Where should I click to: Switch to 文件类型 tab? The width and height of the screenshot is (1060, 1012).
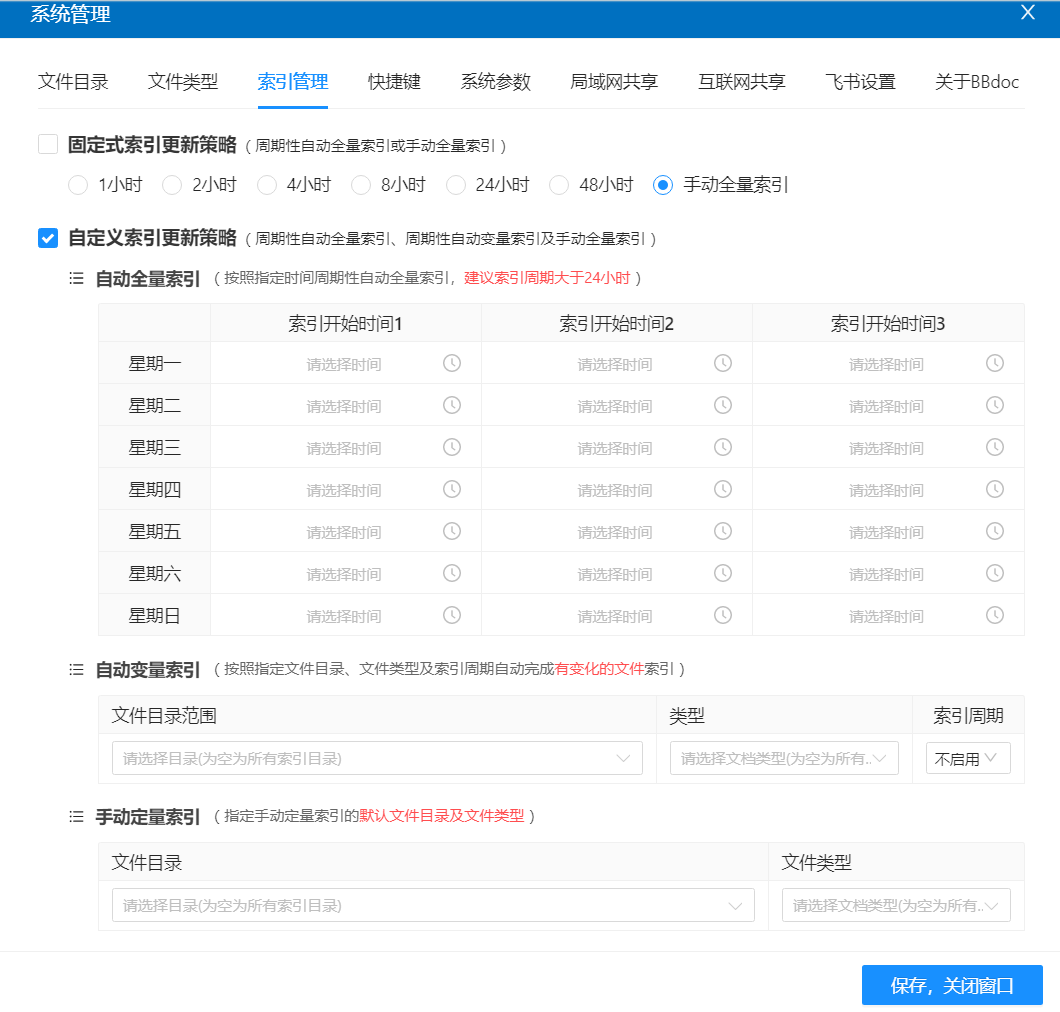(183, 82)
